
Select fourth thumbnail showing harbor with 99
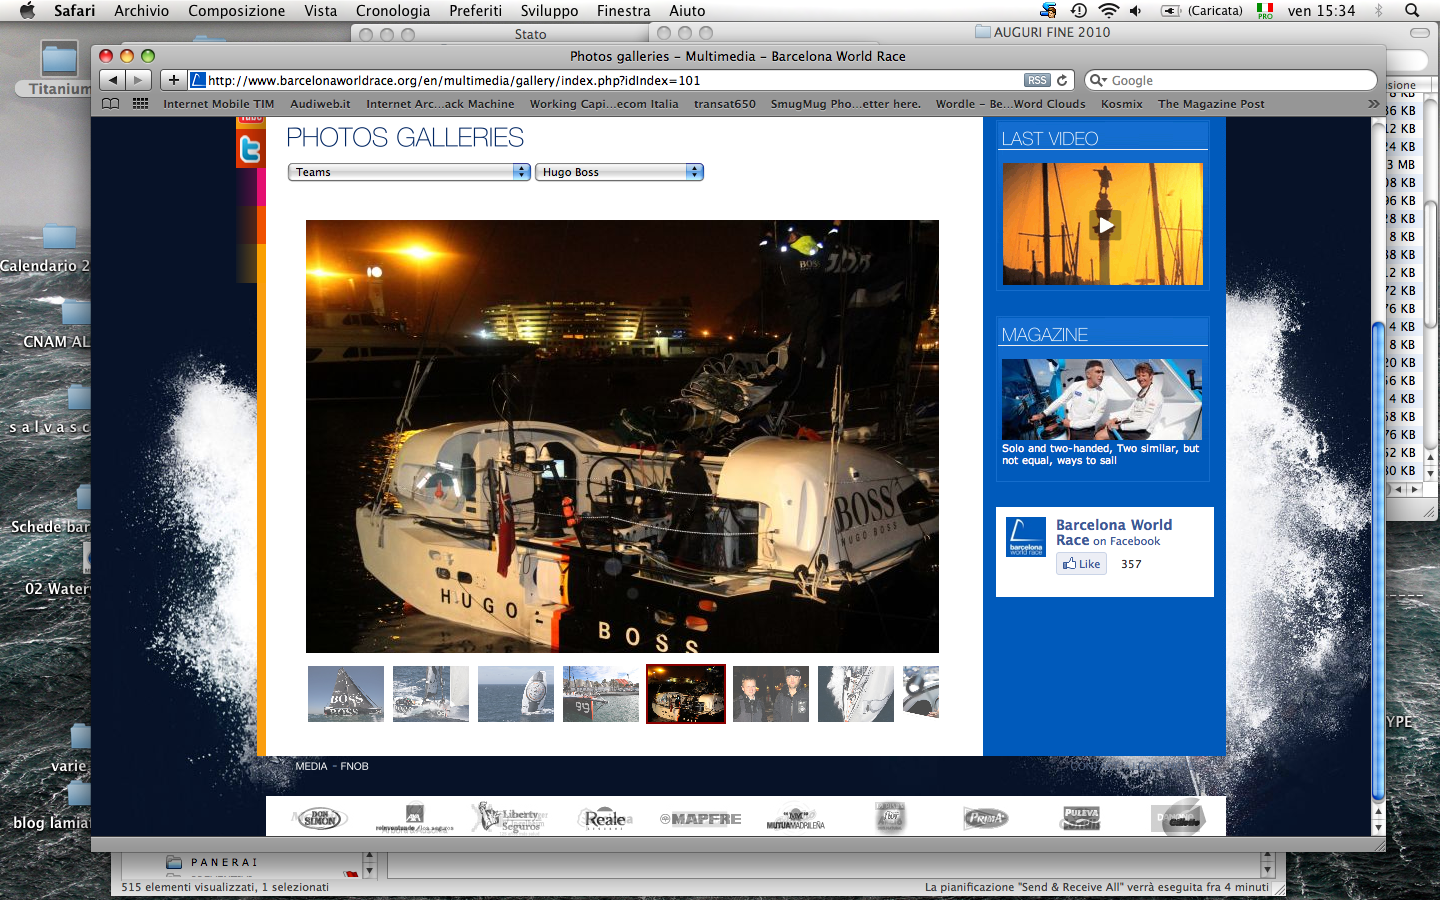pyautogui.click(x=601, y=694)
